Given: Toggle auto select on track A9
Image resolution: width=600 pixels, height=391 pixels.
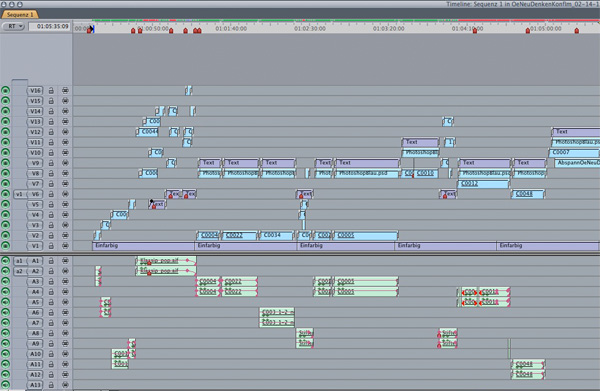Looking at the screenshot, I should [65, 344].
